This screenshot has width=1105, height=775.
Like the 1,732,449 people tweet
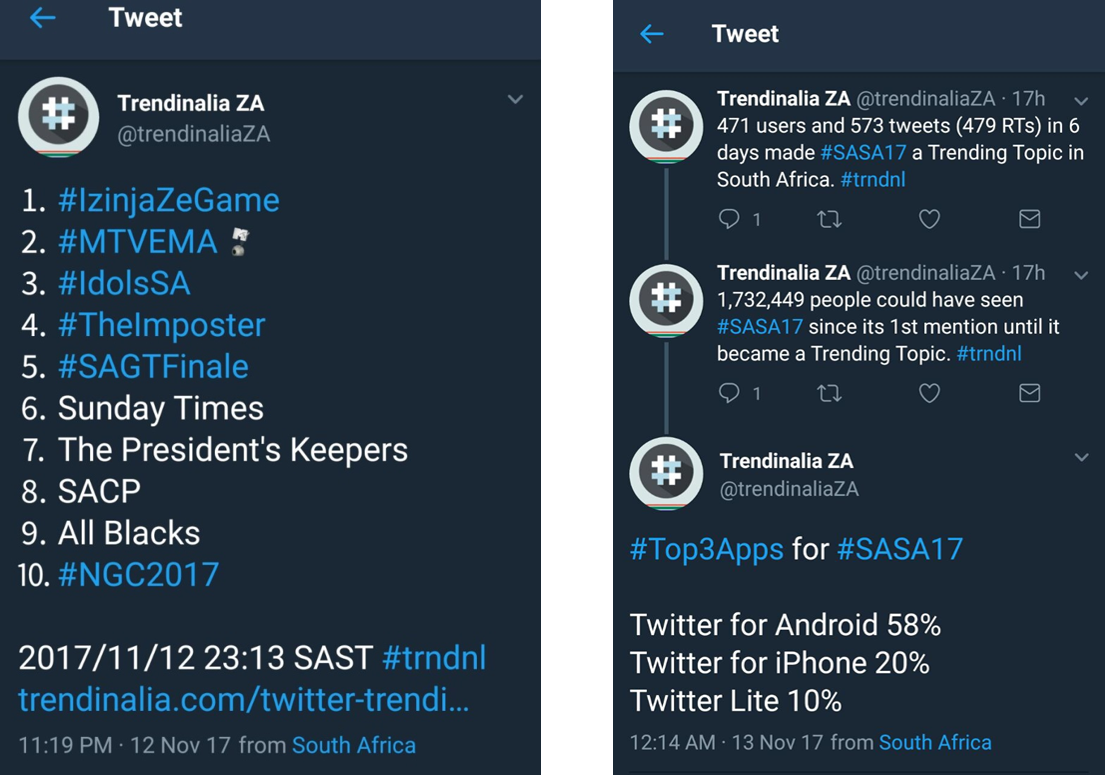click(929, 393)
